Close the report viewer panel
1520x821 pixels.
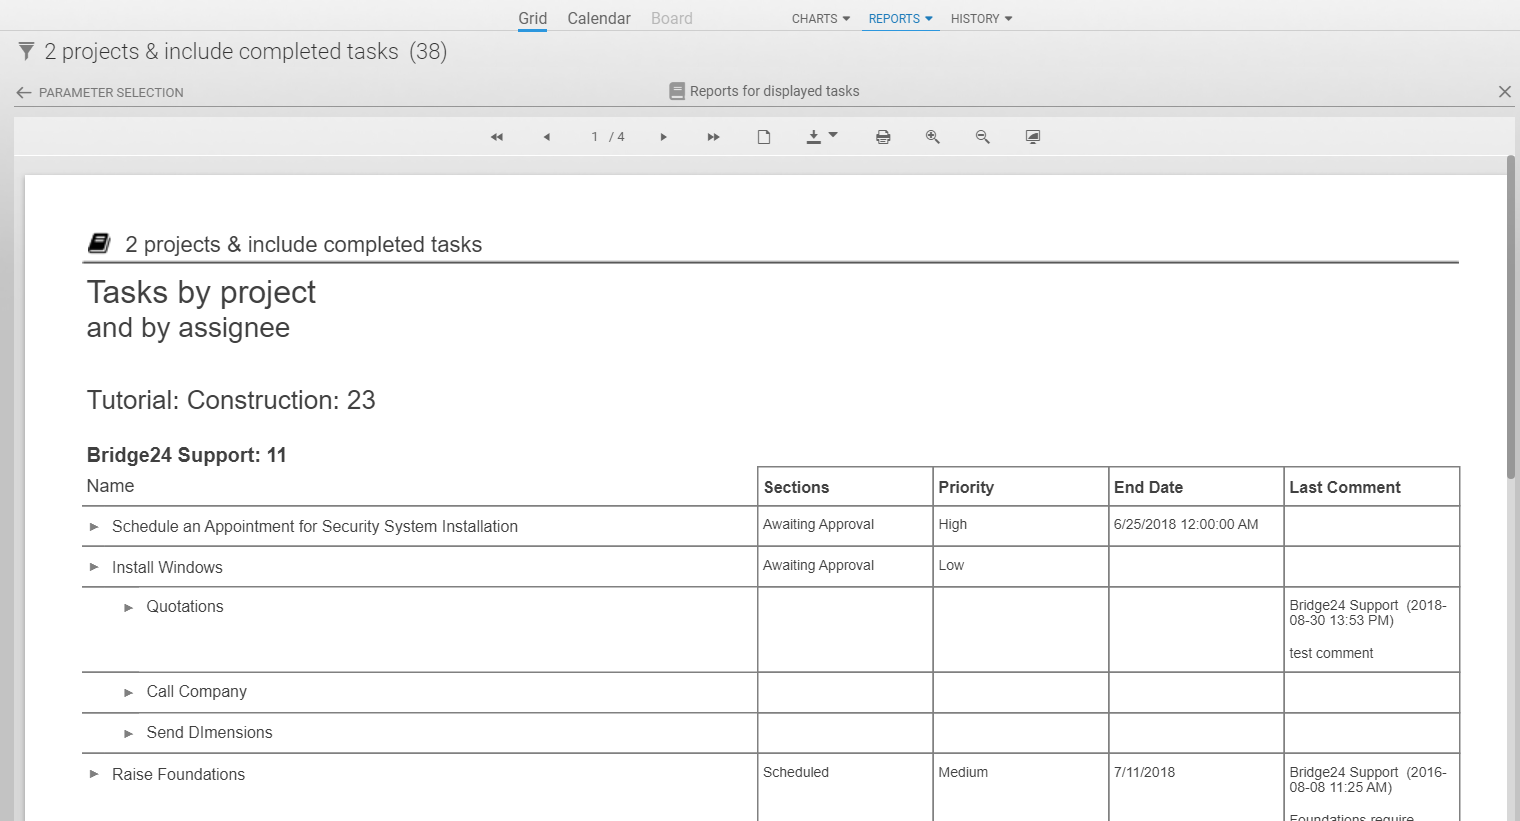[1505, 92]
